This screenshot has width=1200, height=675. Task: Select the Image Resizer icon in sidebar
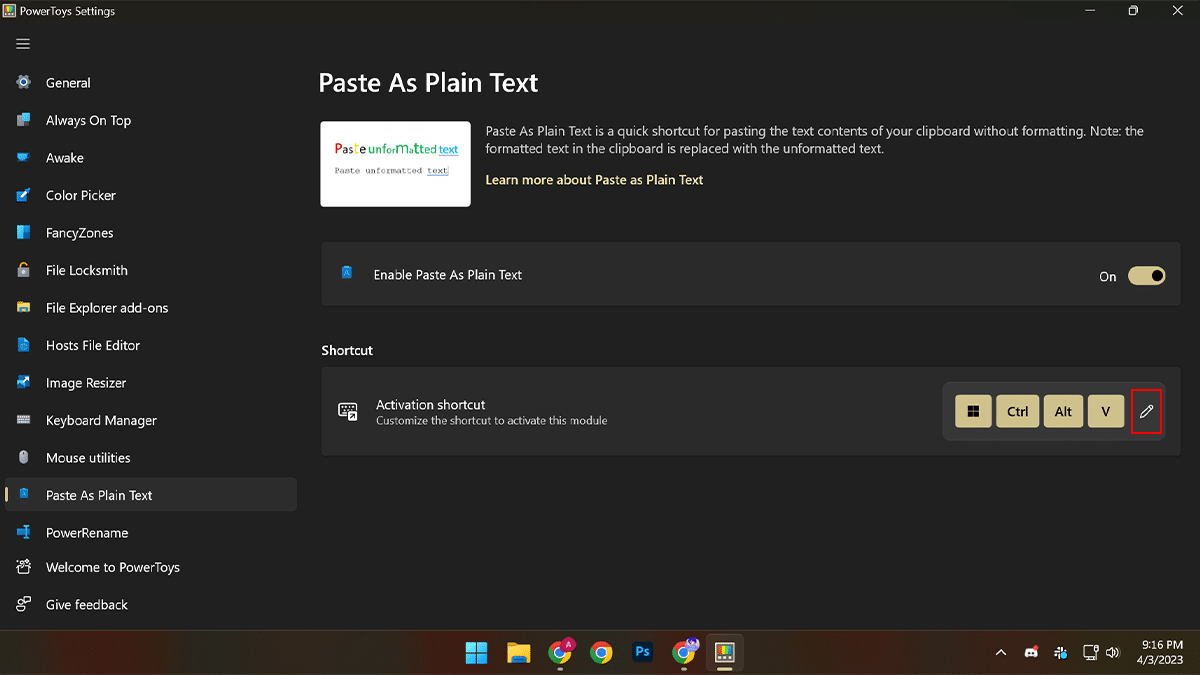24,383
